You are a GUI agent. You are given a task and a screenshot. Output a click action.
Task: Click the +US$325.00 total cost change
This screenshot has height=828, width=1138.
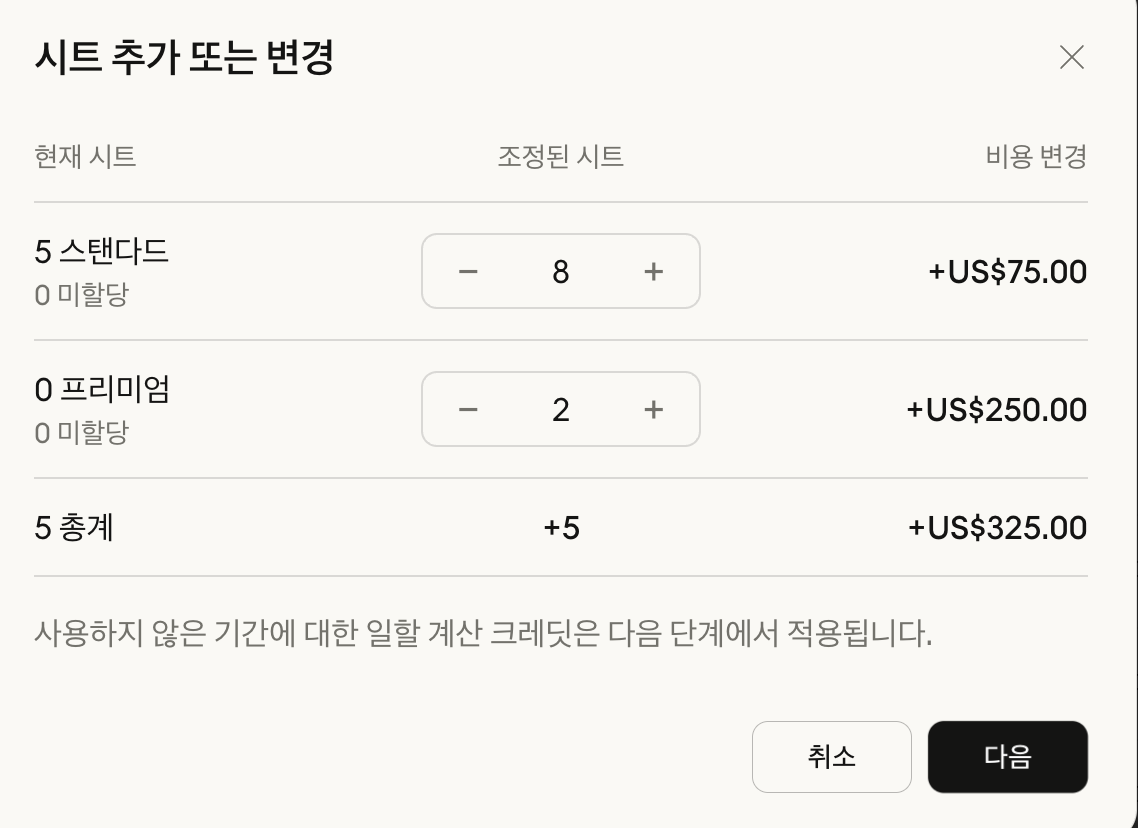tap(997, 528)
